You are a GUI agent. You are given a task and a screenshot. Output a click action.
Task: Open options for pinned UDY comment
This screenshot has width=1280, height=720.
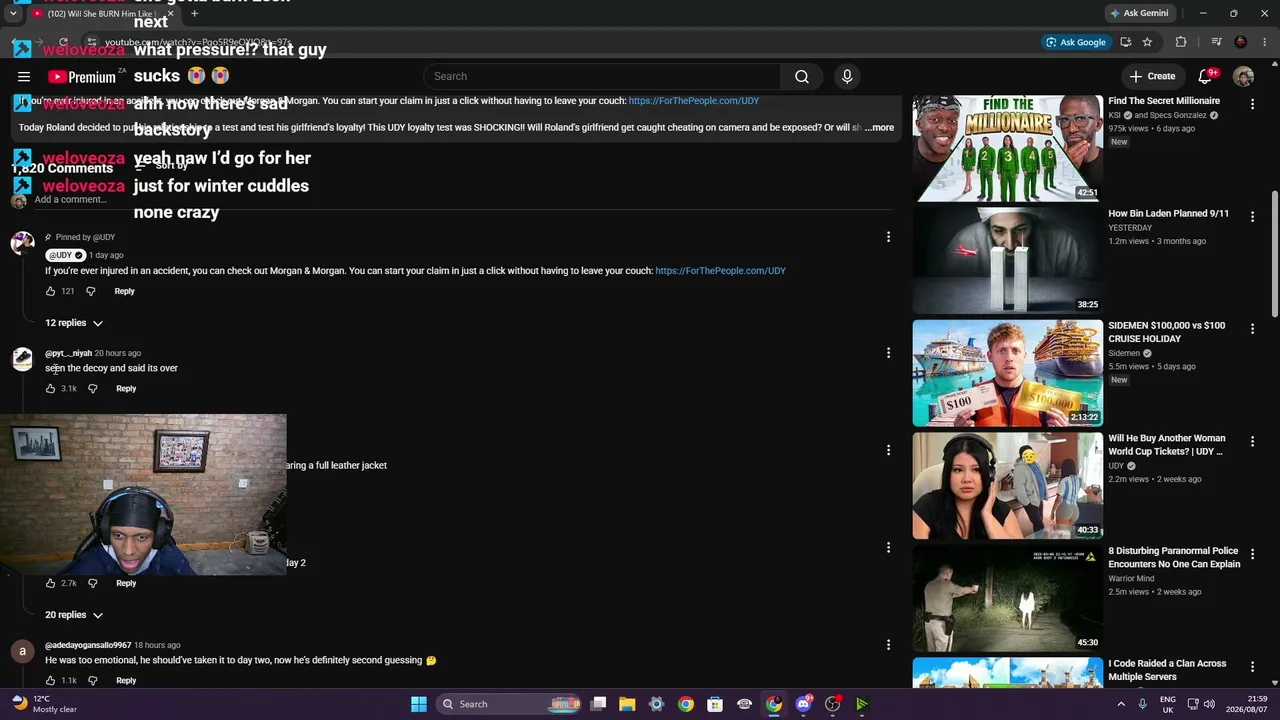coord(888,237)
